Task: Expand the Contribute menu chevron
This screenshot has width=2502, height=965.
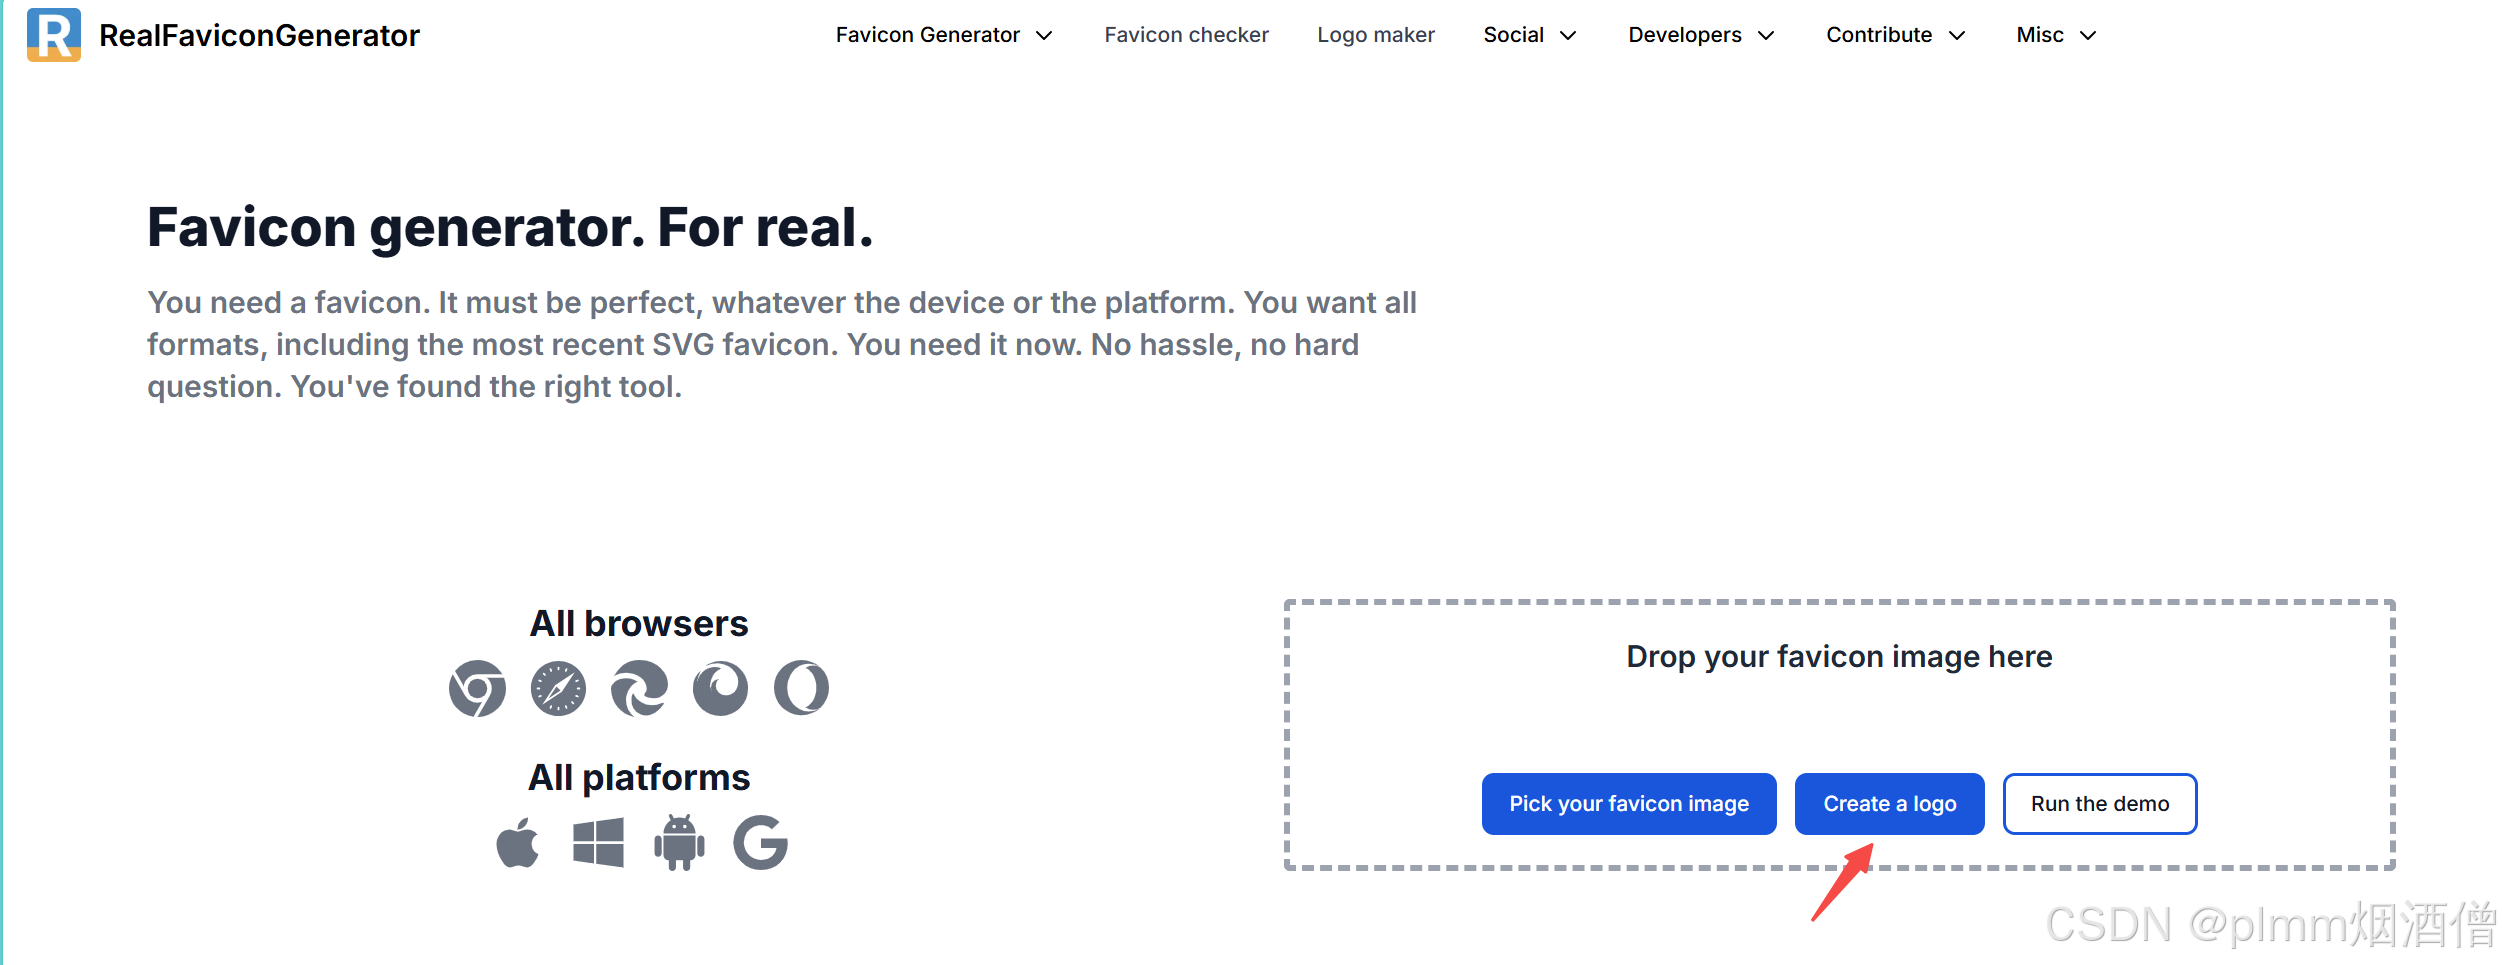Action: pyautogui.click(x=1957, y=36)
